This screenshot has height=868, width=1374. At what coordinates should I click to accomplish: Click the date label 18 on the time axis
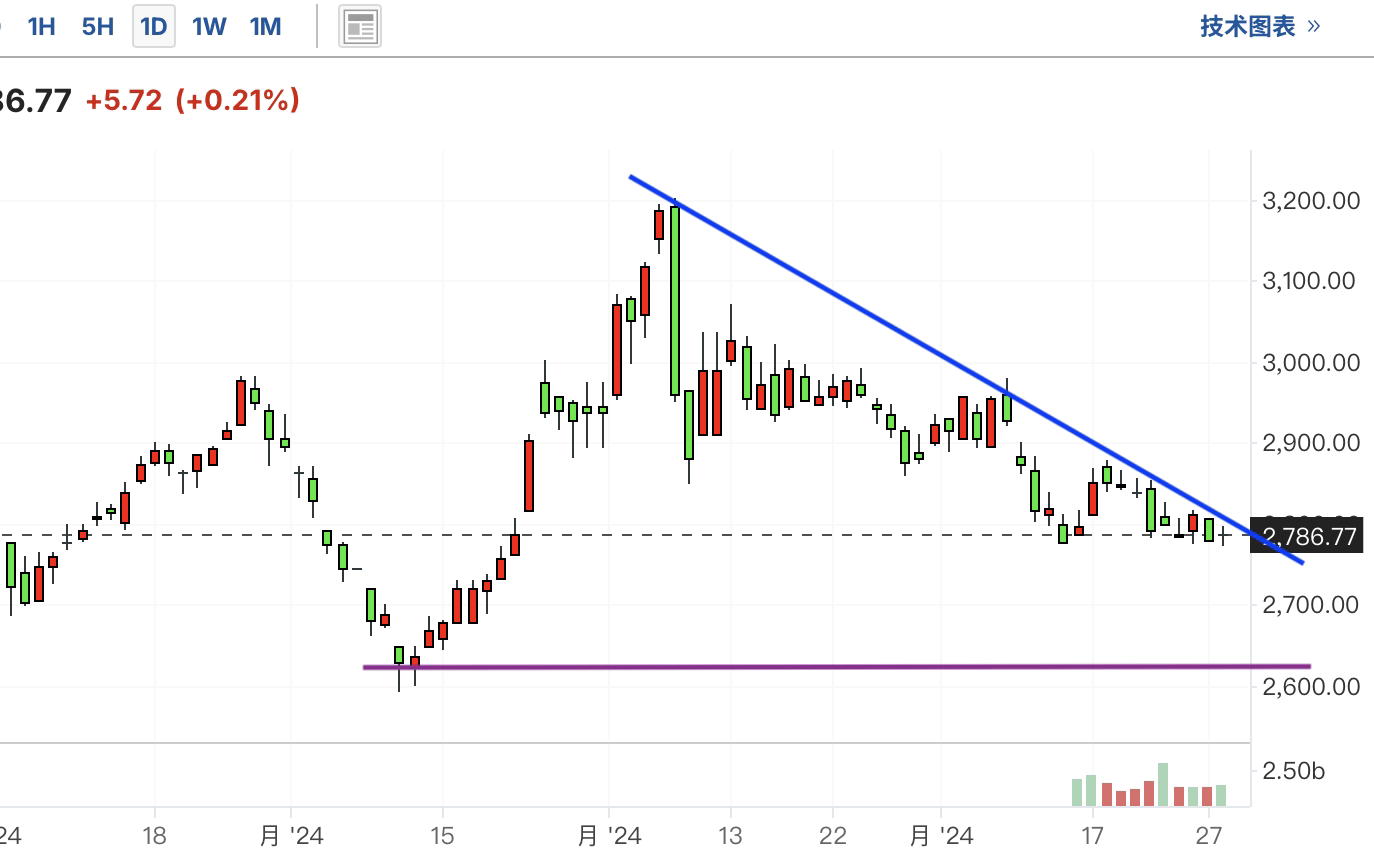[x=155, y=836]
